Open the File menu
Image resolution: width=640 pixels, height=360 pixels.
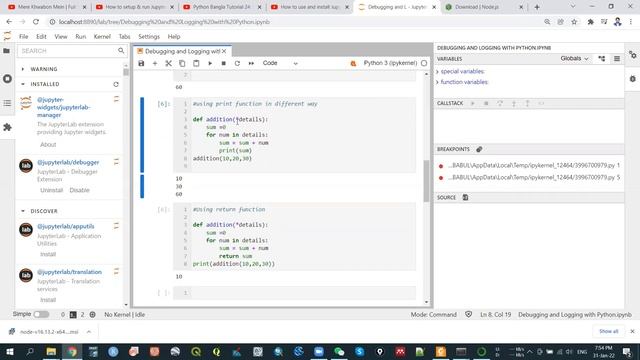click(x=24, y=37)
